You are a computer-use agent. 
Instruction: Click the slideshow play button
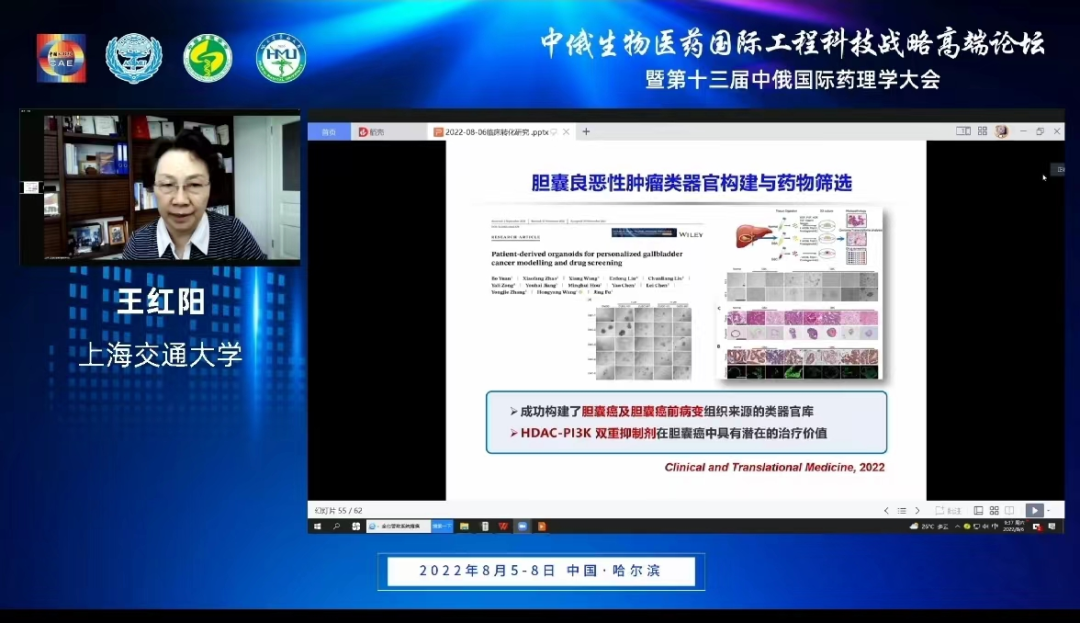tap(1034, 510)
